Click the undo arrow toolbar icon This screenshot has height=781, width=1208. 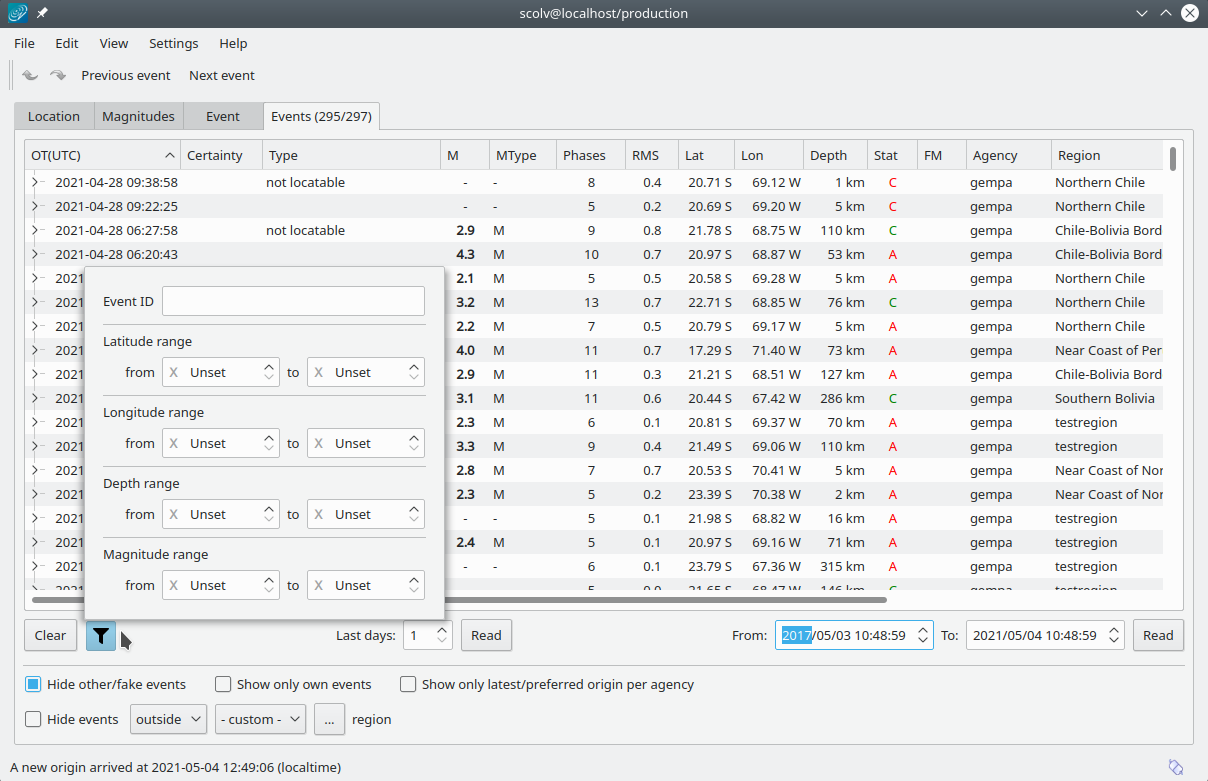[x=30, y=75]
